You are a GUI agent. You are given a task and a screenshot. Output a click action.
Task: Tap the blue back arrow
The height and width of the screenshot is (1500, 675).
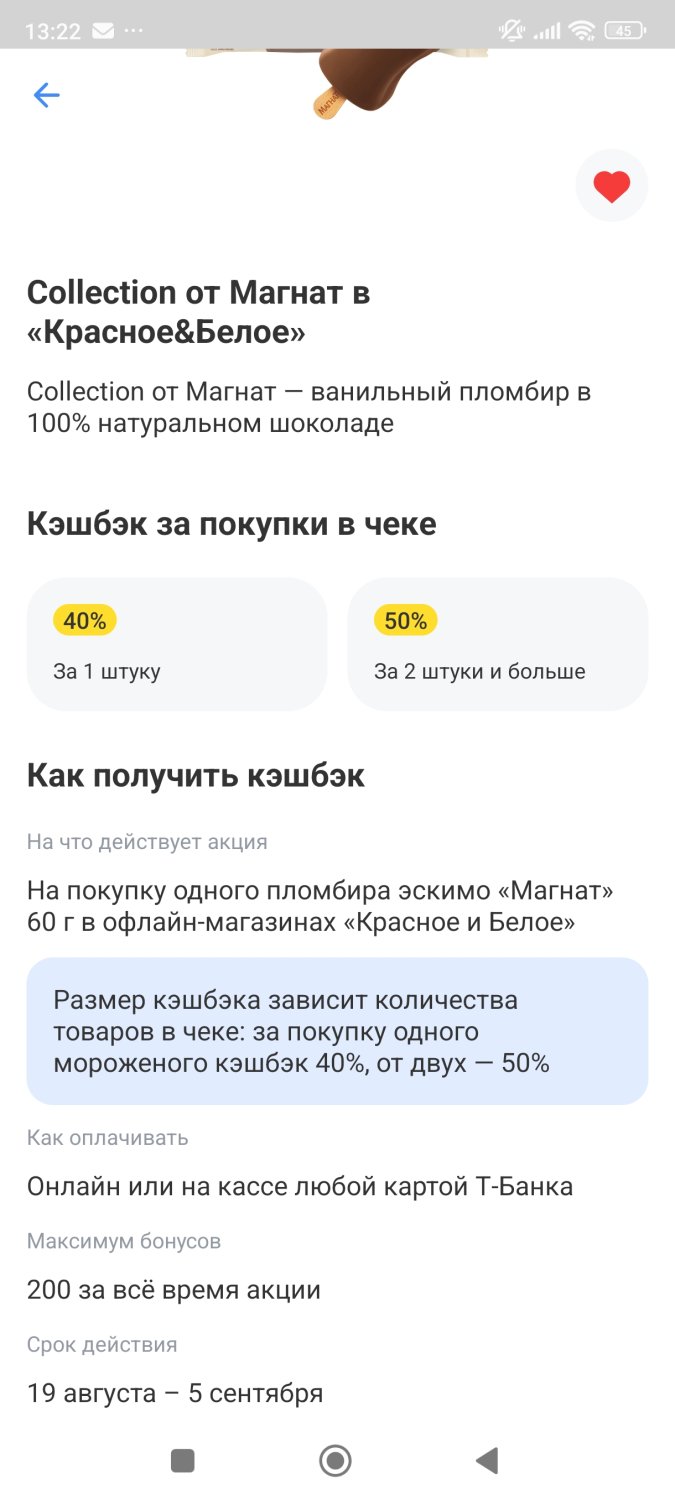pyautogui.click(x=47, y=95)
